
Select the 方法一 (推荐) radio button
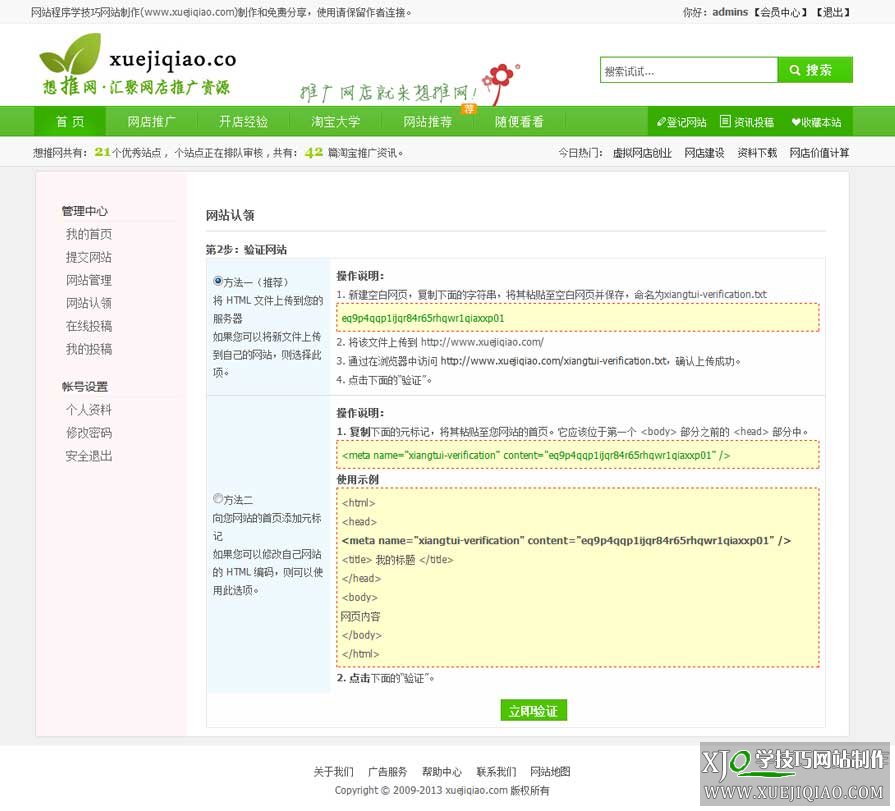click(x=218, y=281)
